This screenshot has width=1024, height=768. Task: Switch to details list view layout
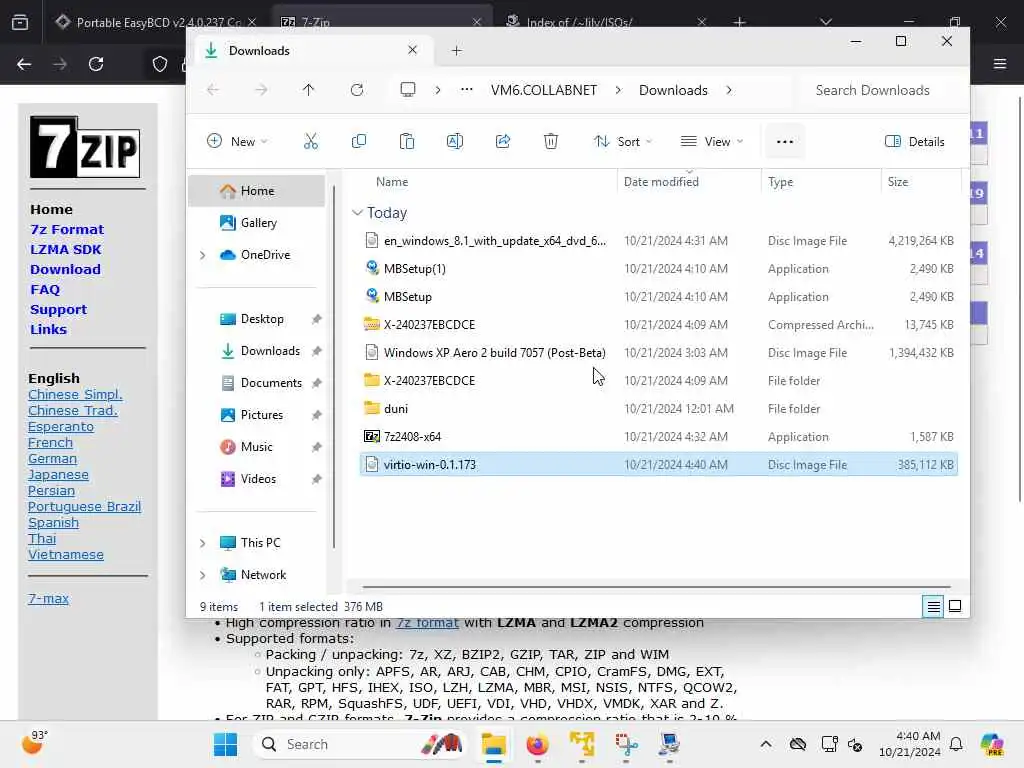pos(933,607)
